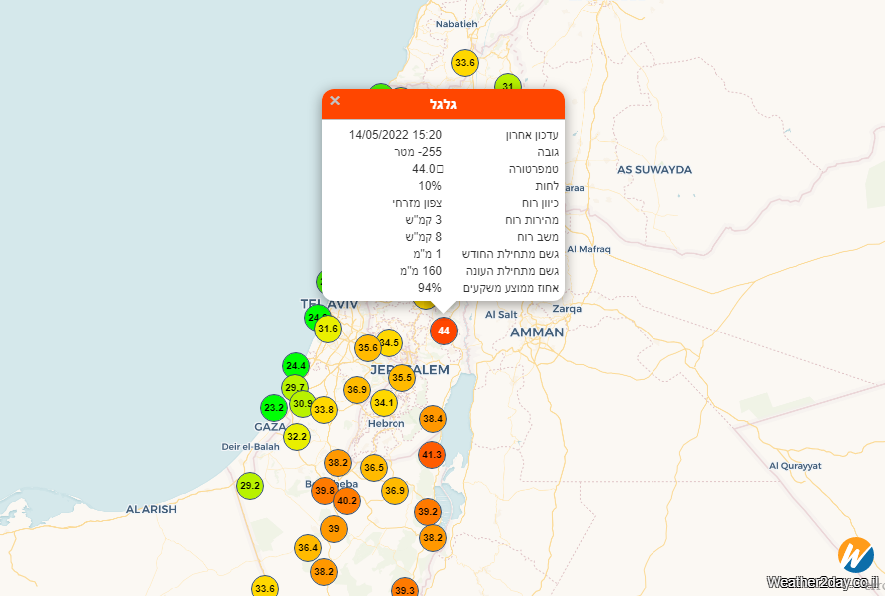Select the 36.4 temperature marker
Viewport: 885px width, 596px height.
[308, 547]
